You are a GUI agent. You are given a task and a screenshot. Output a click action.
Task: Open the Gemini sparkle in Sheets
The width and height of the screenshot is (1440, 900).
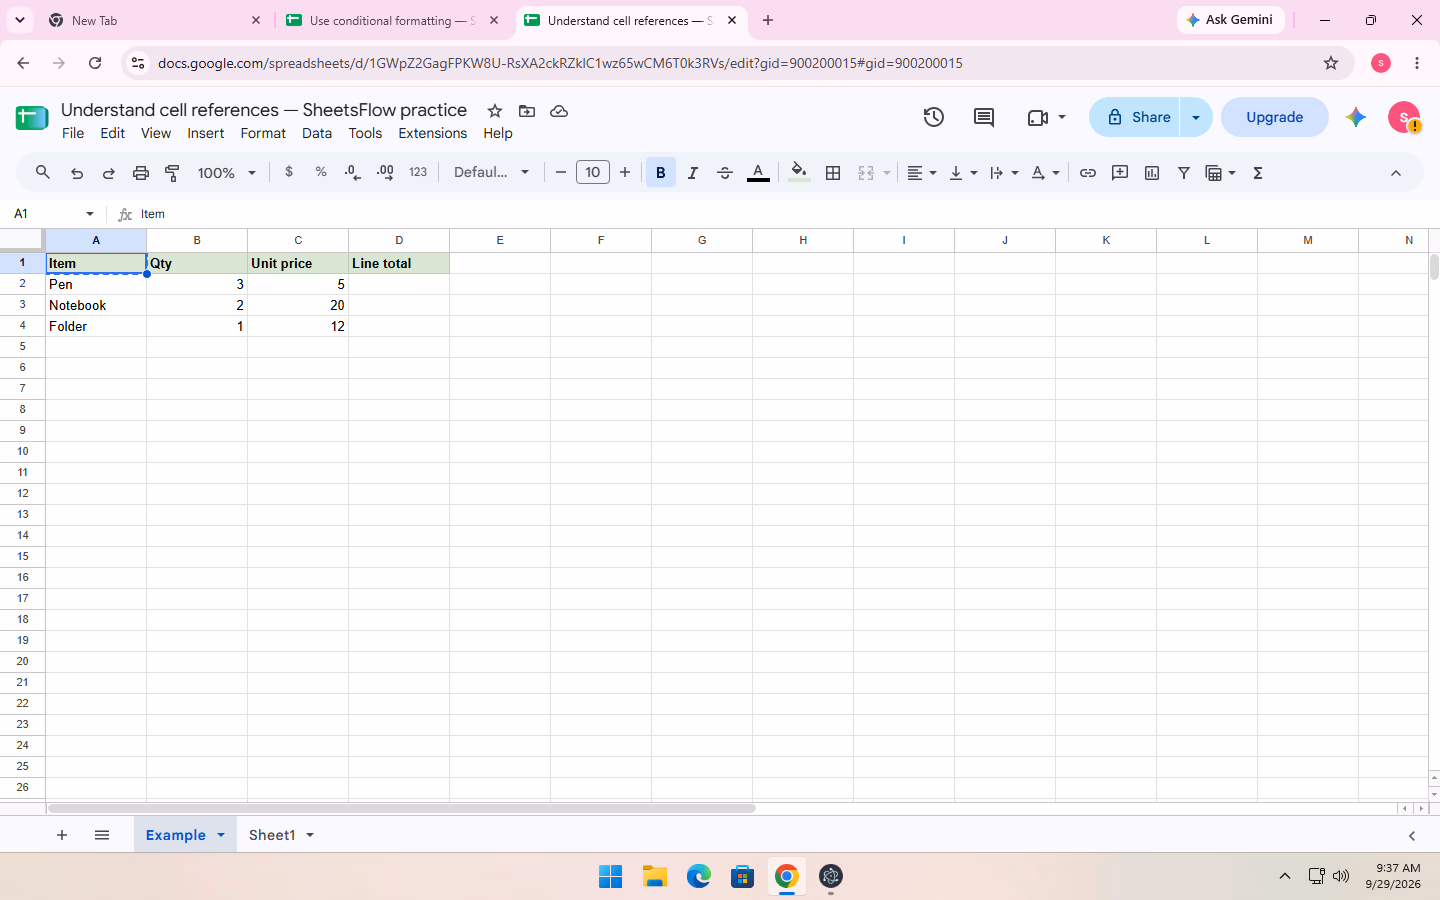pyautogui.click(x=1356, y=117)
